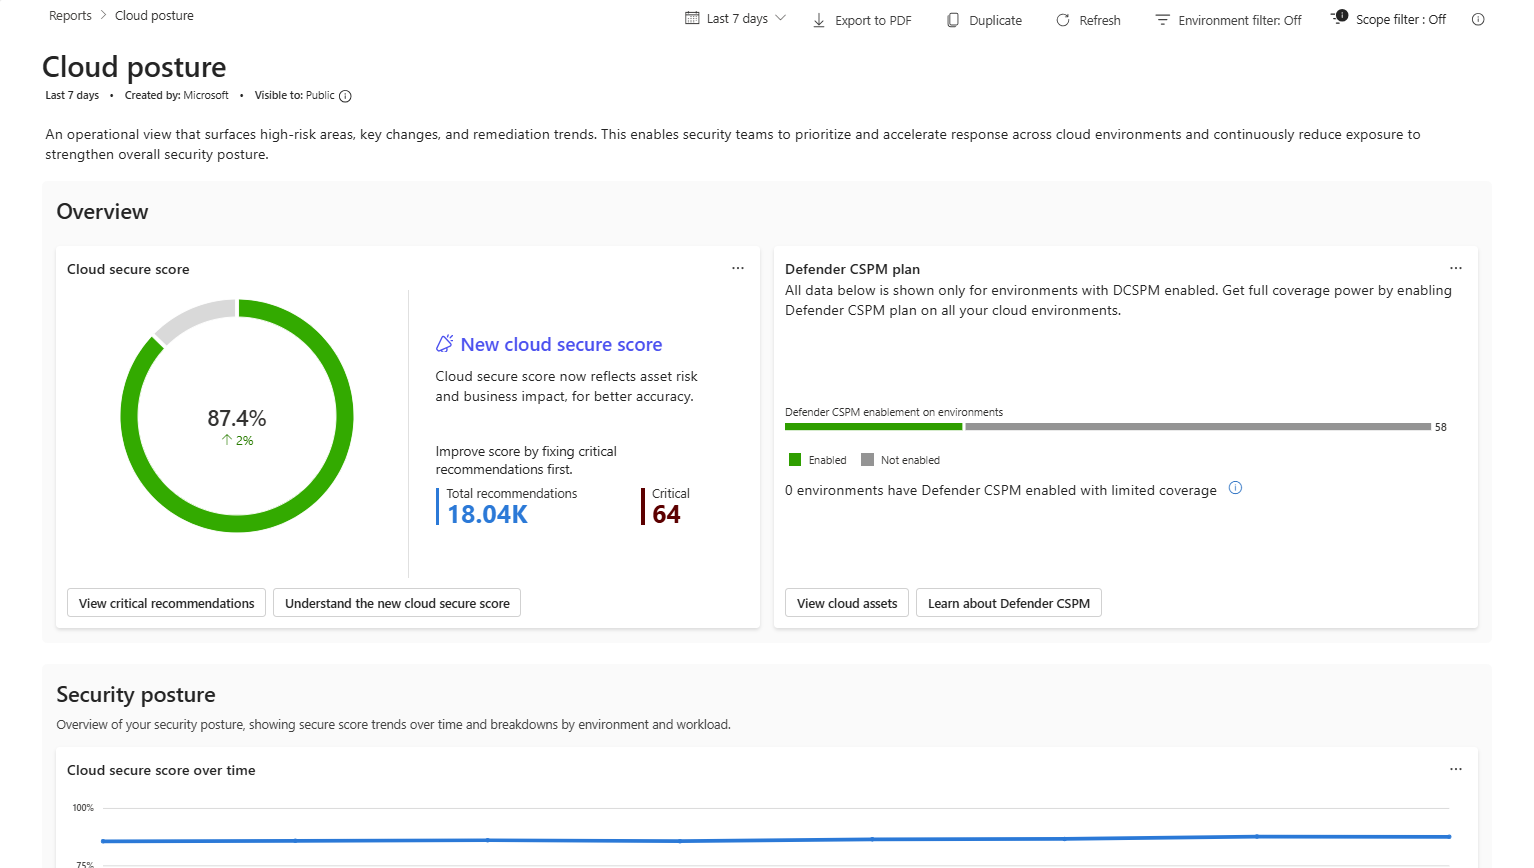Screen dimensions: 1534x868
Task: Open the Reports breadcrumb link
Action: click(70, 16)
